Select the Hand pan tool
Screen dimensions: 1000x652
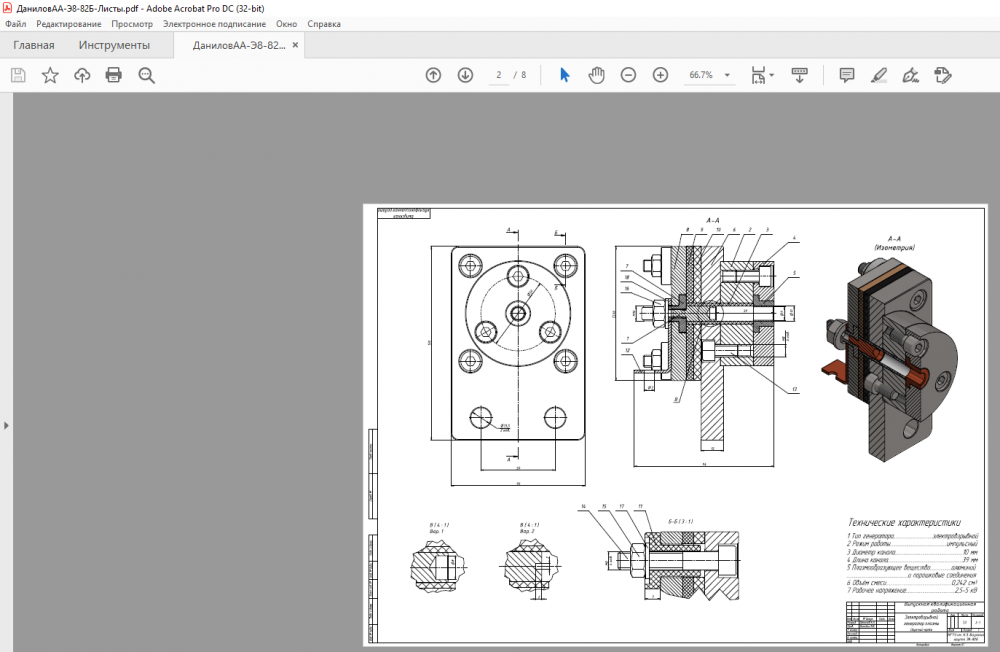596,75
